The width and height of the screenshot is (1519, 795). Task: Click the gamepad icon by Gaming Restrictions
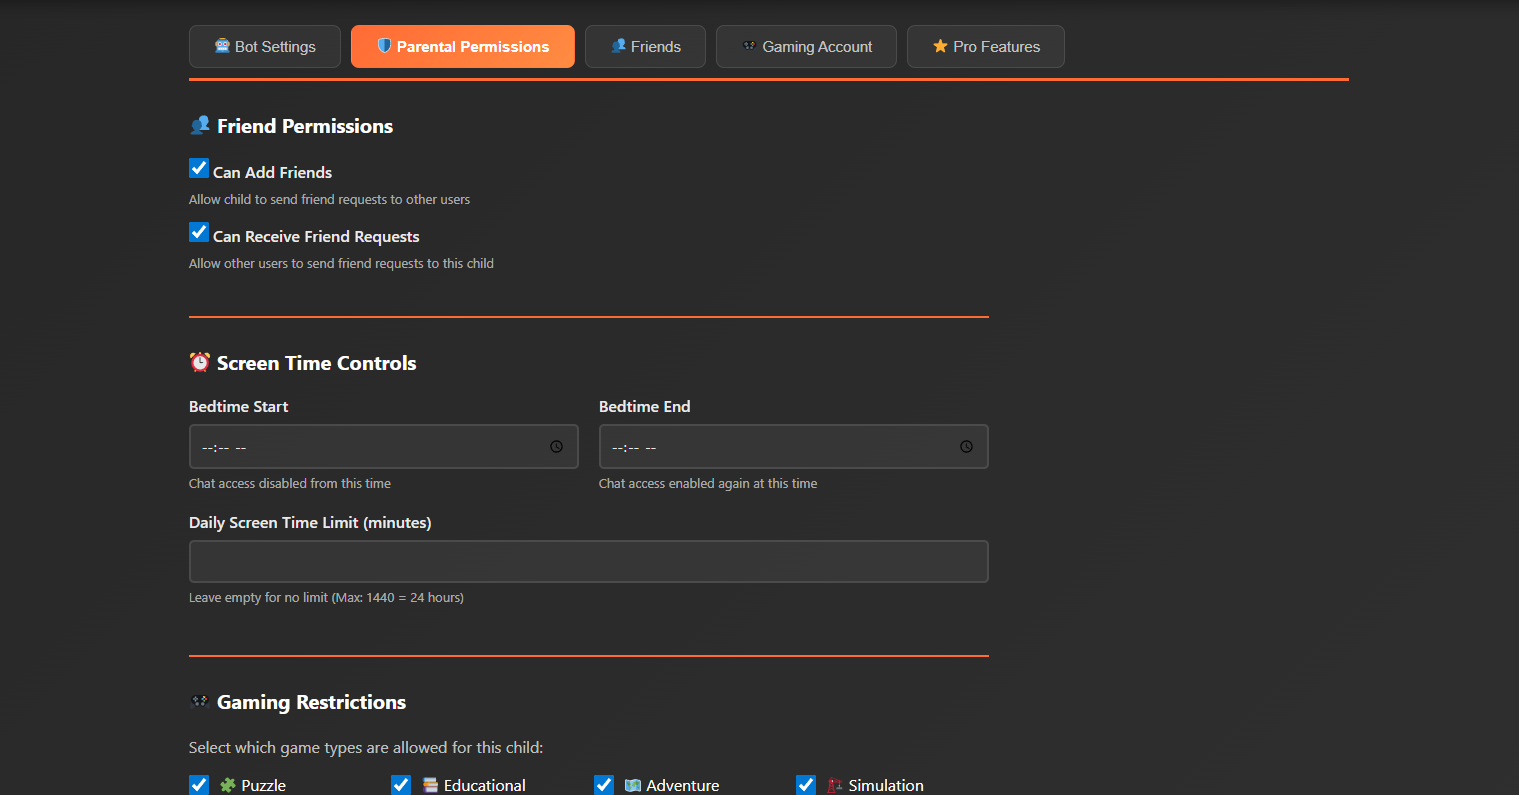pyautogui.click(x=200, y=701)
